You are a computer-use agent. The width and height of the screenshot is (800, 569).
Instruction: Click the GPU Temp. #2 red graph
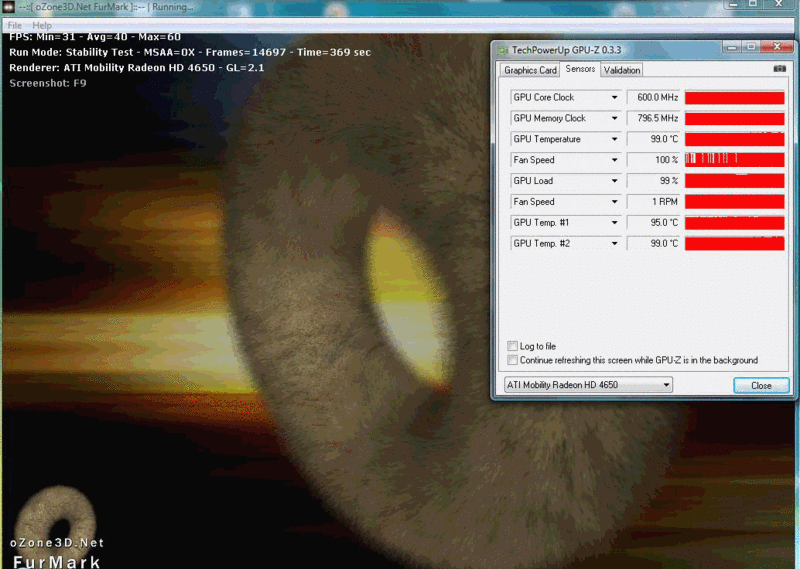(x=734, y=243)
